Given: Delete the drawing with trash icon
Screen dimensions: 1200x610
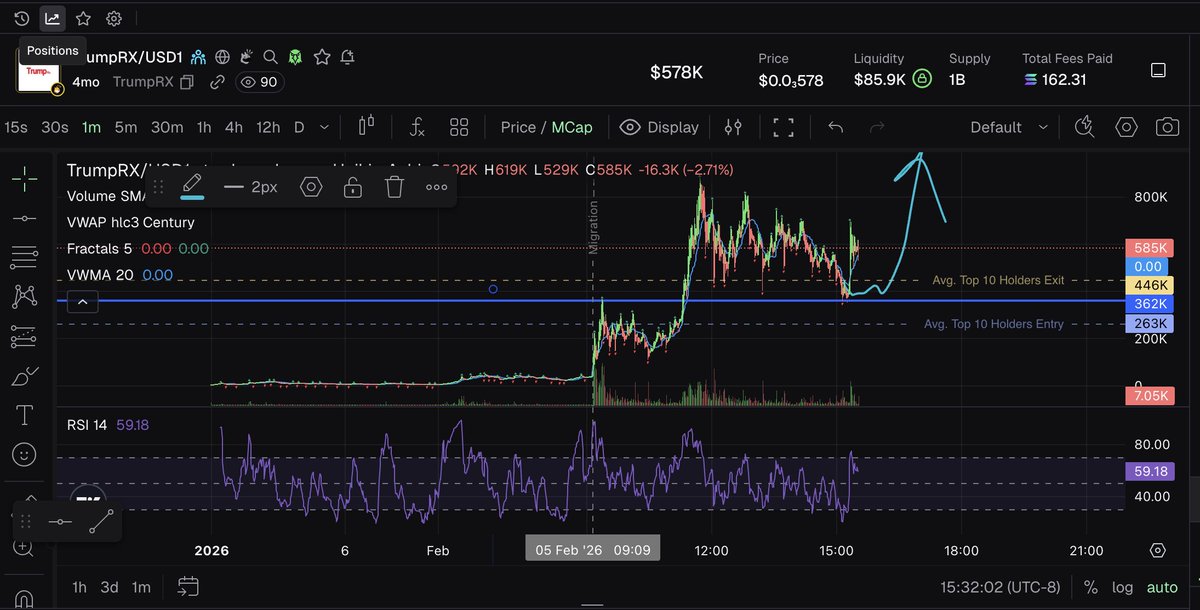Looking at the screenshot, I should (395, 187).
